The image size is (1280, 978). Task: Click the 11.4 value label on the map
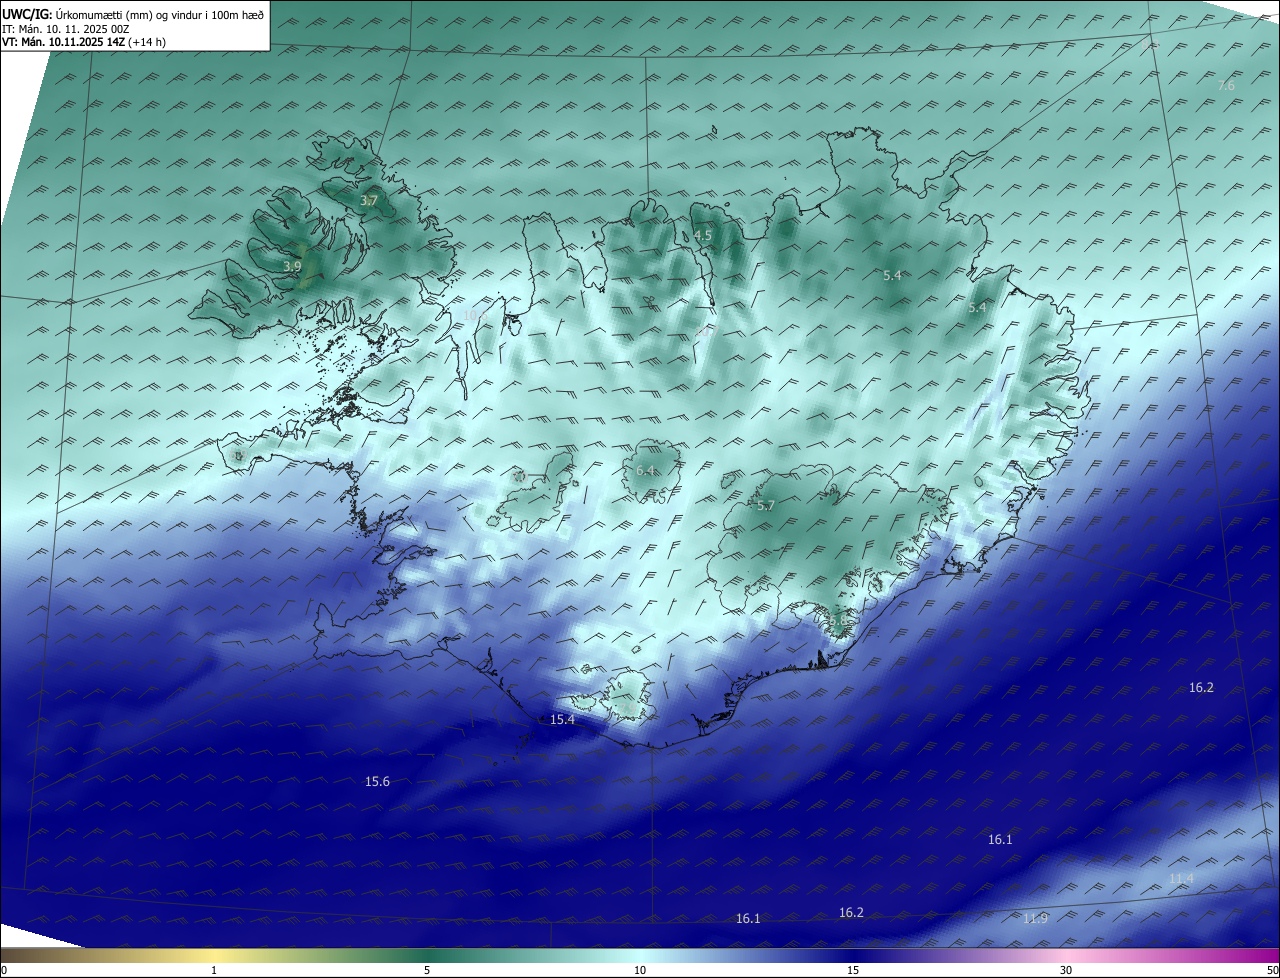point(1181,879)
